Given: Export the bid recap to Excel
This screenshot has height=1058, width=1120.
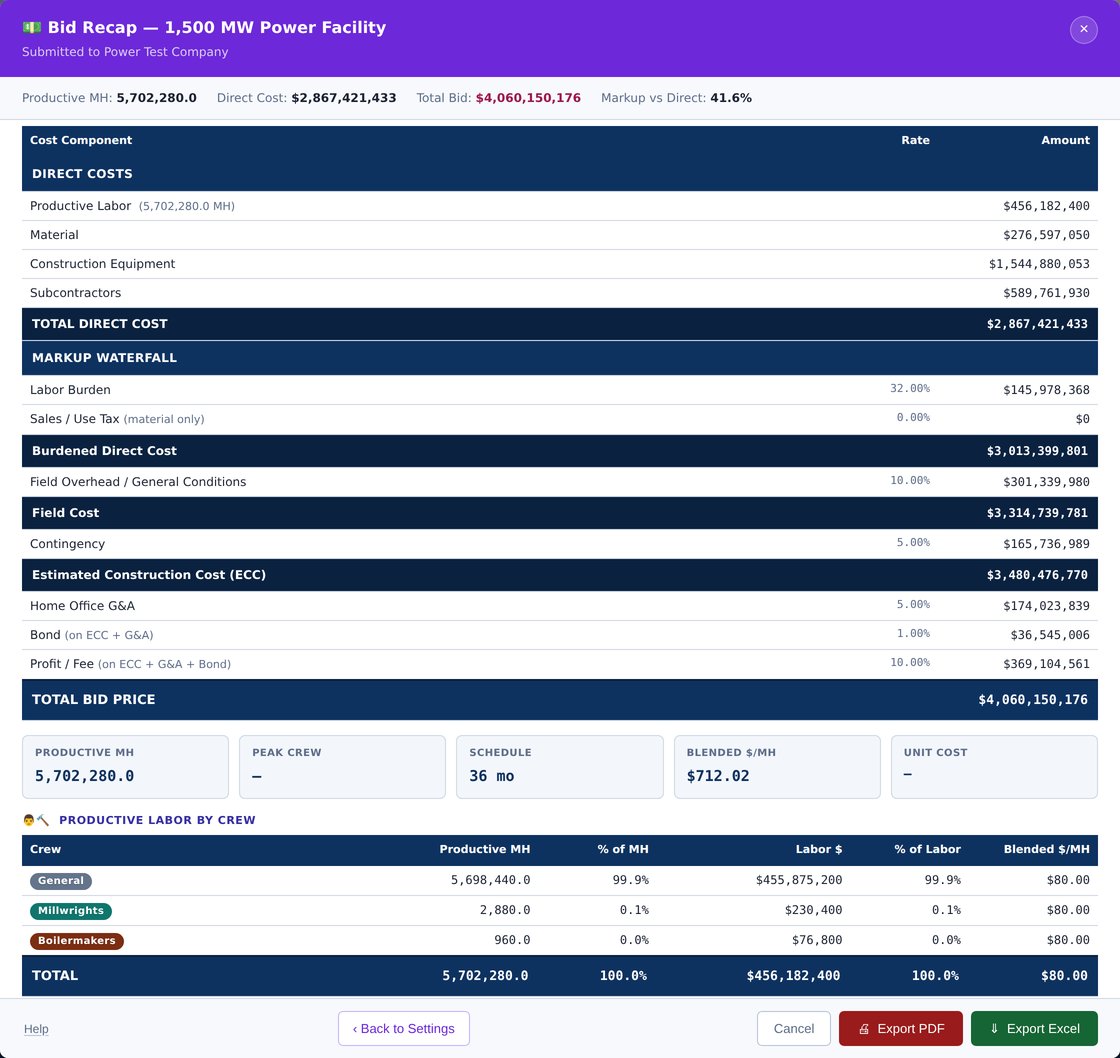Looking at the screenshot, I should coord(1034,1029).
